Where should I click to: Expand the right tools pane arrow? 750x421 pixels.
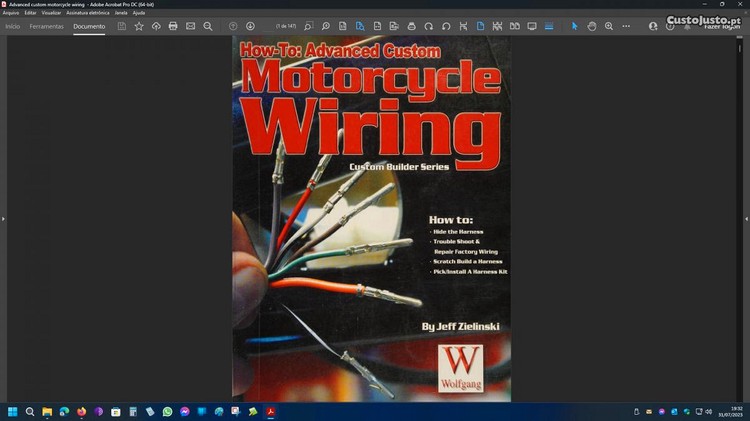pos(745,218)
